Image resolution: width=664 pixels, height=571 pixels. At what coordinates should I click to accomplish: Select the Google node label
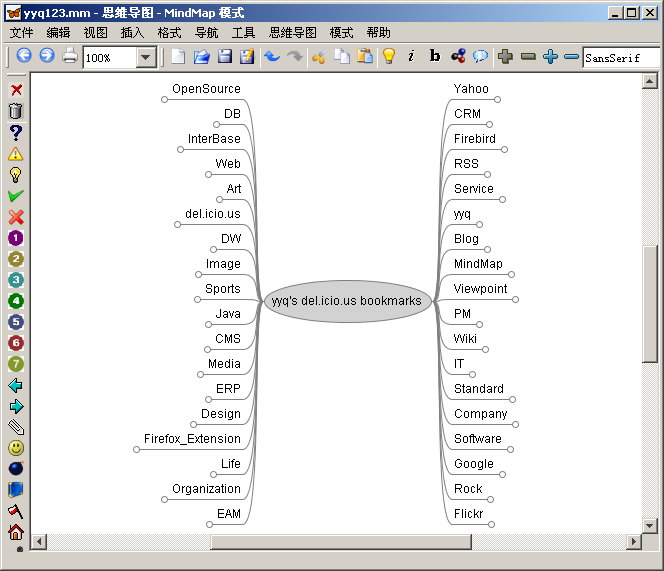click(x=474, y=464)
